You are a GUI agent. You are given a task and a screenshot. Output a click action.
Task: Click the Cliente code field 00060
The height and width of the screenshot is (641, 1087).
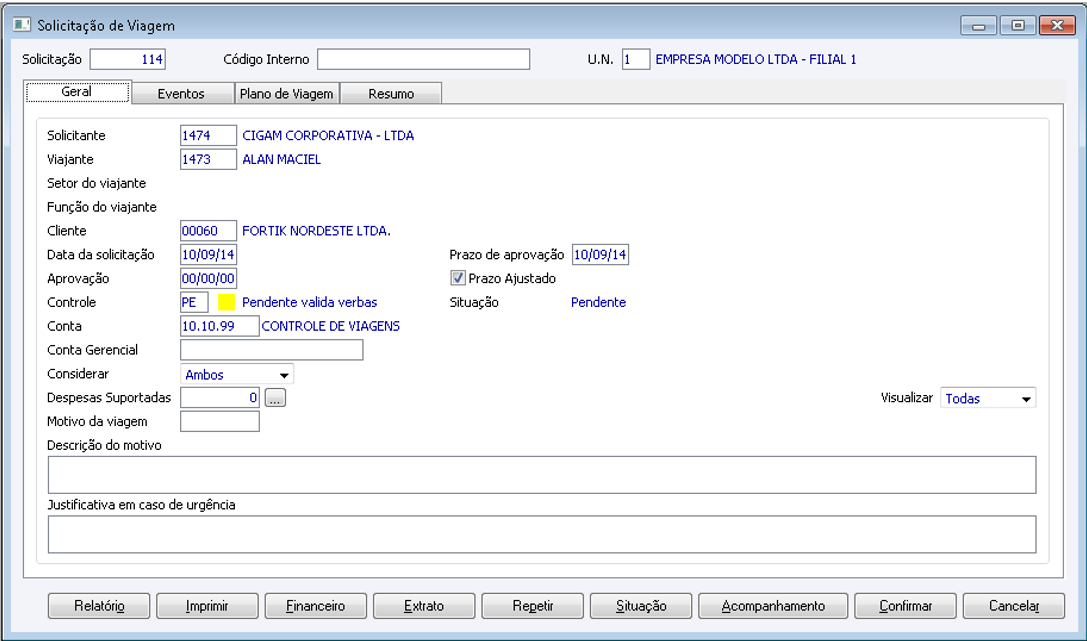(208, 231)
